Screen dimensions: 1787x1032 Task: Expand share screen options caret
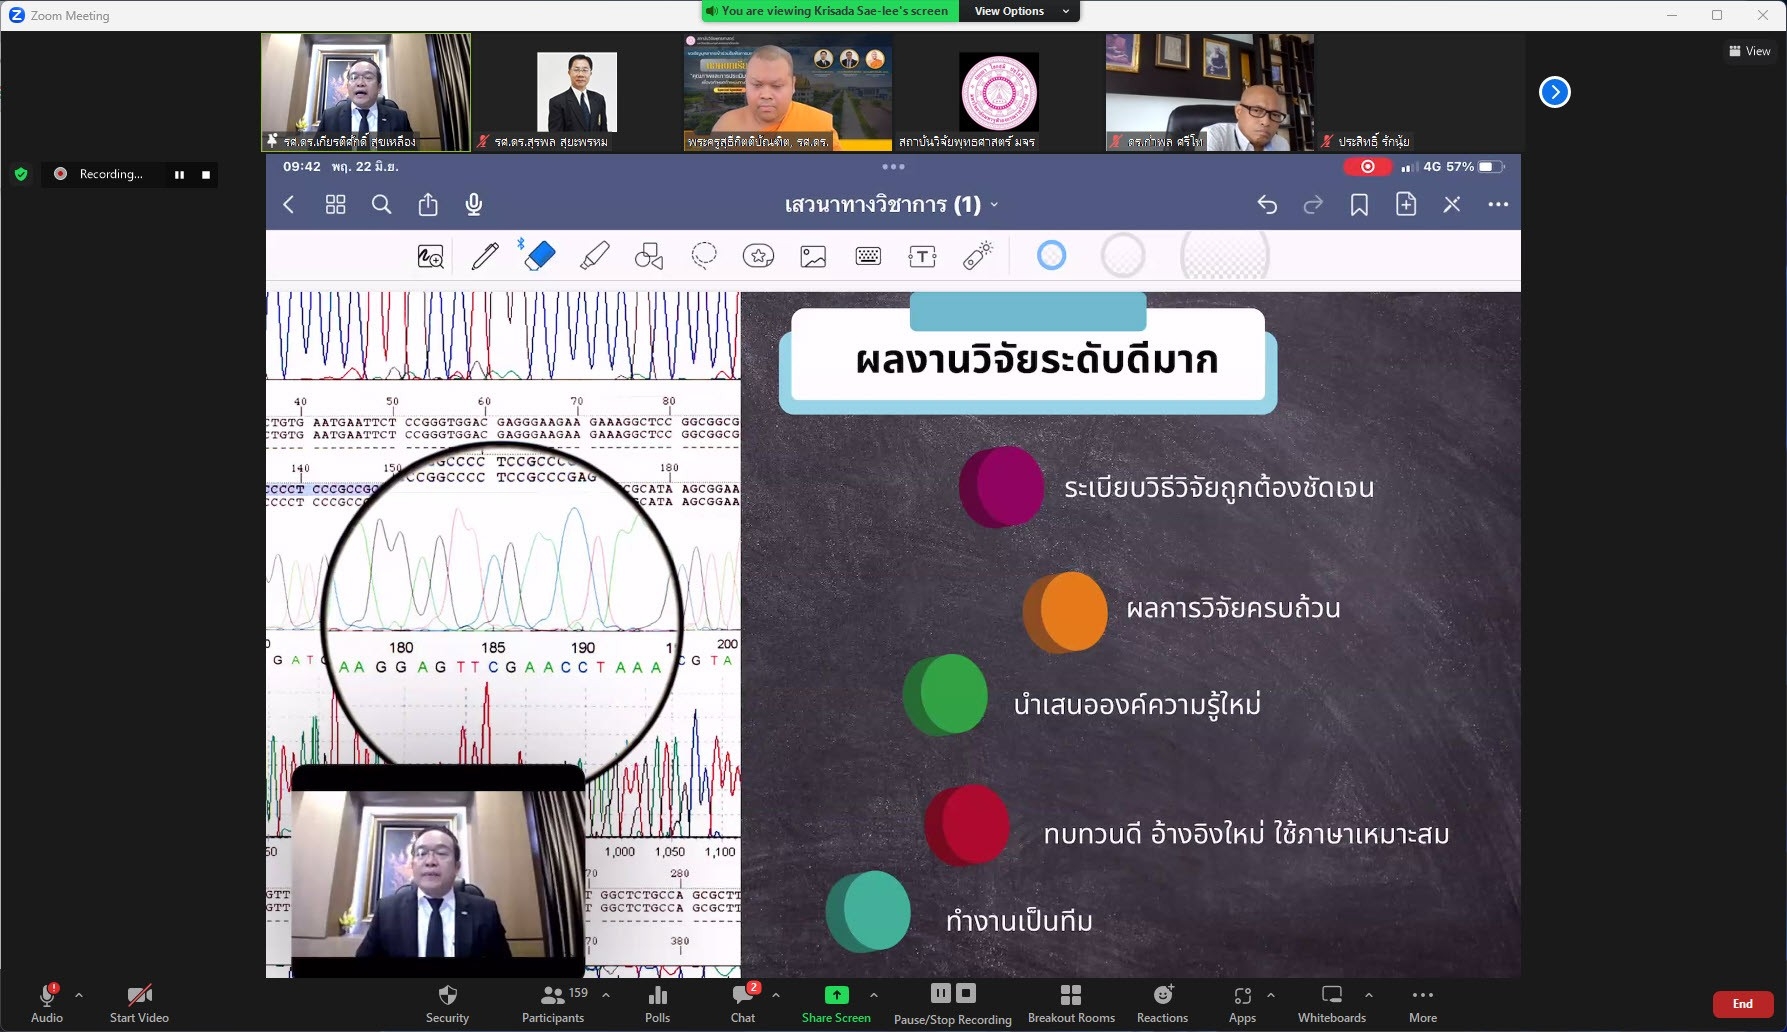tap(874, 995)
